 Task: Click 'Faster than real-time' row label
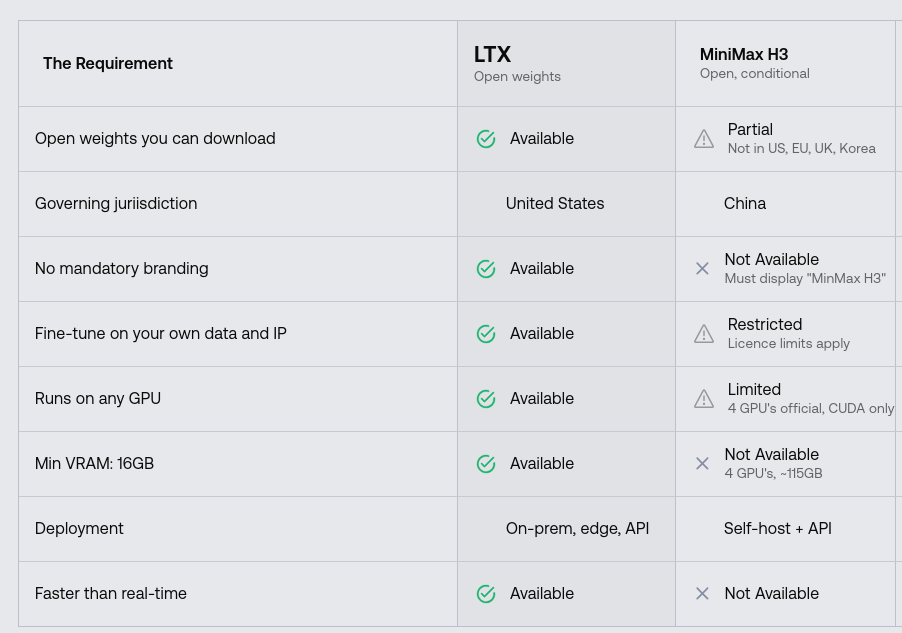tap(110, 594)
